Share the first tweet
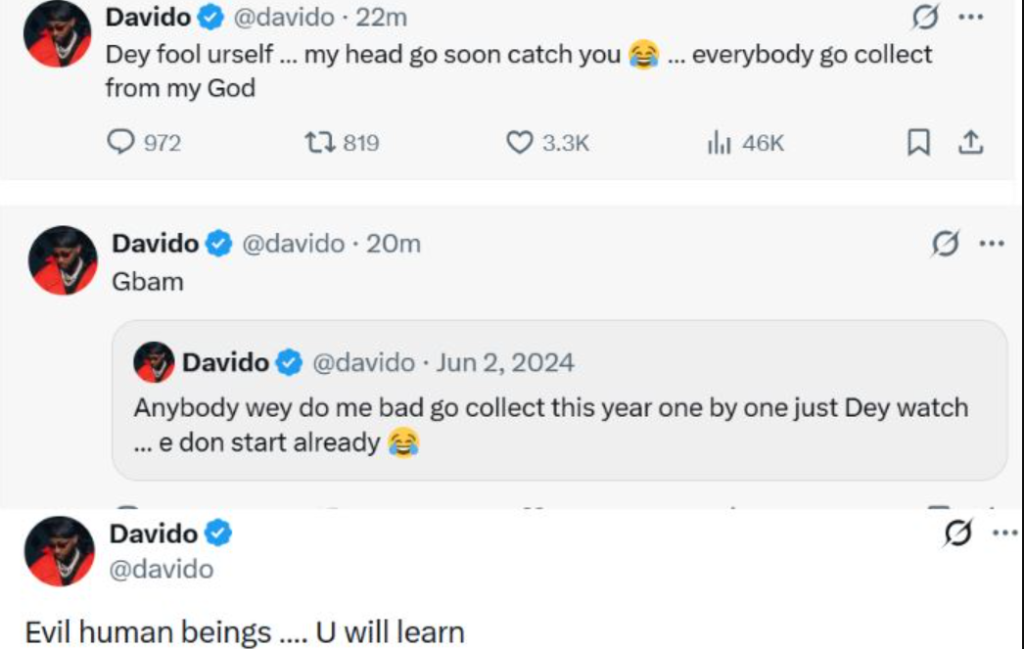This screenshot has width=1024, height=649. click(970, 143)
